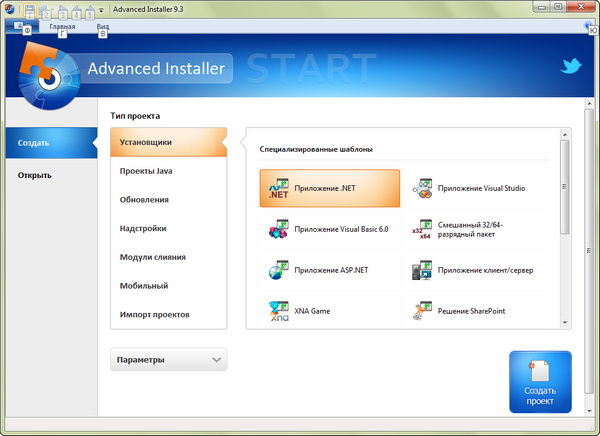Image resolution: width=600 pixels, height=436 pixels.
Task: Select the Приложение Visual Basic 6.0 template
Action: [329, 229]
